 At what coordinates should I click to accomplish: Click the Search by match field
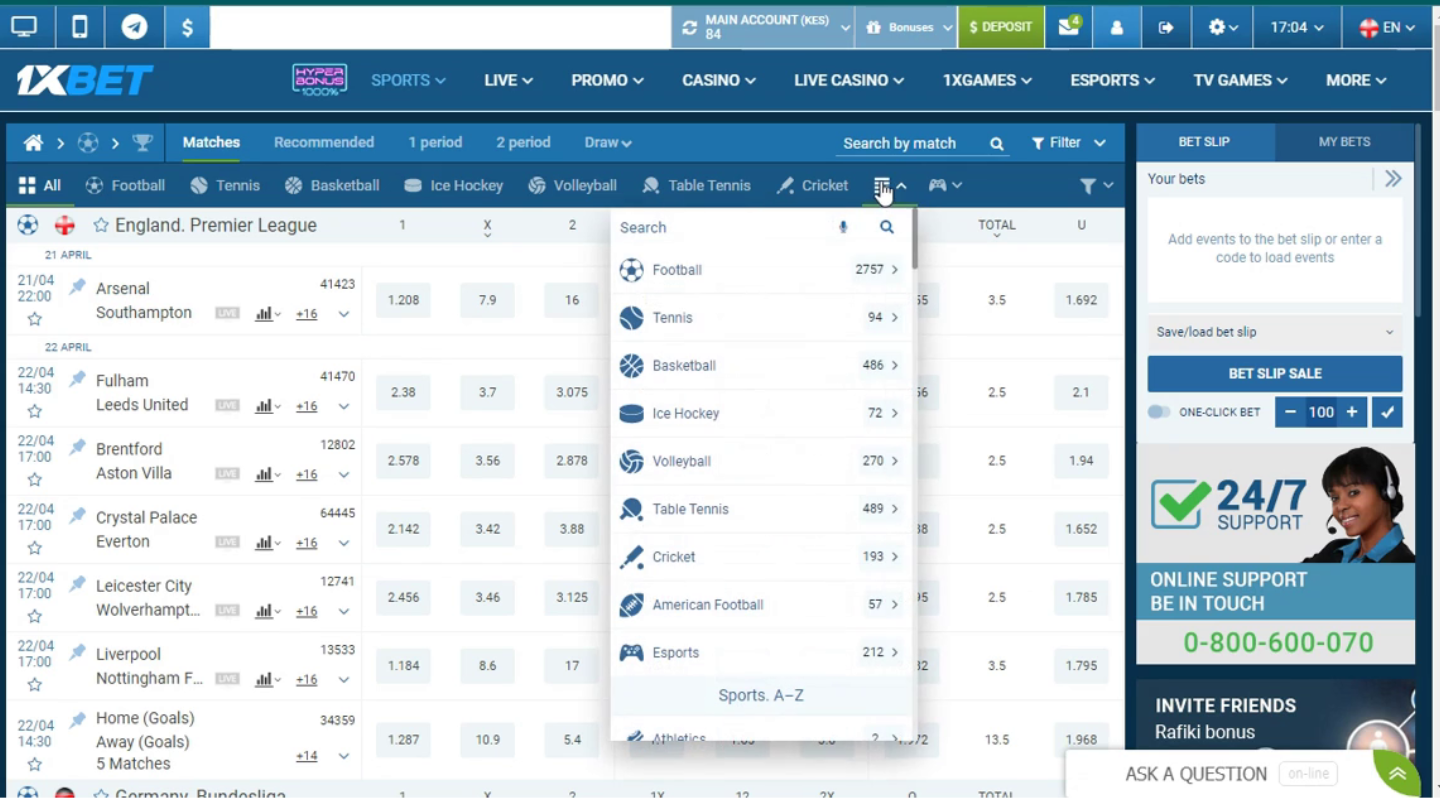[910, 143]
